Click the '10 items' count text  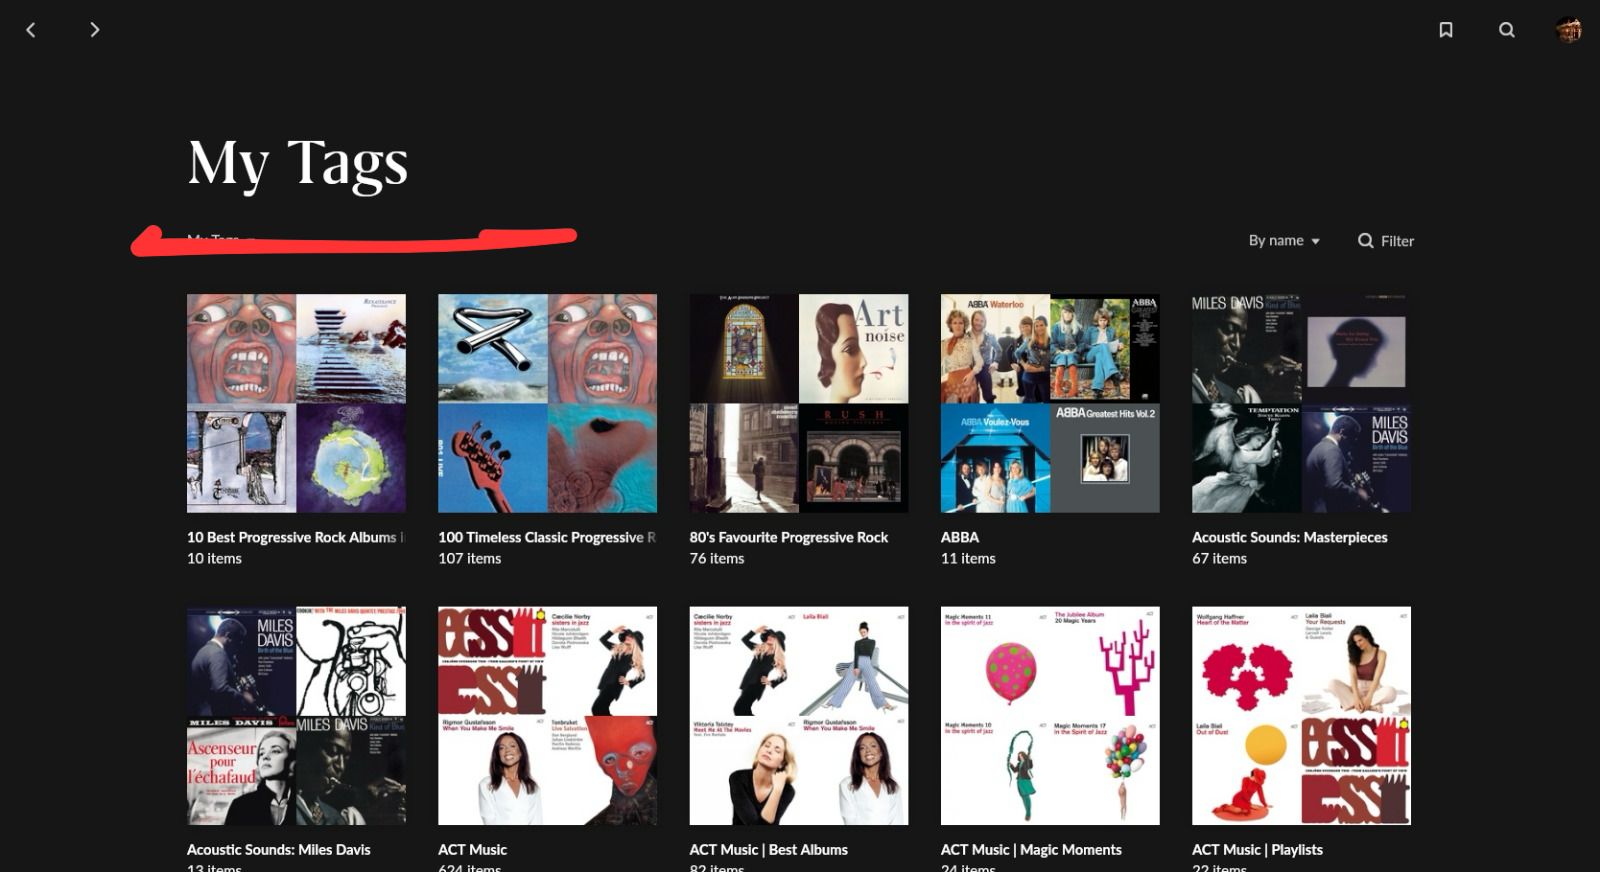pyautogui.click(x=215, y=558)
